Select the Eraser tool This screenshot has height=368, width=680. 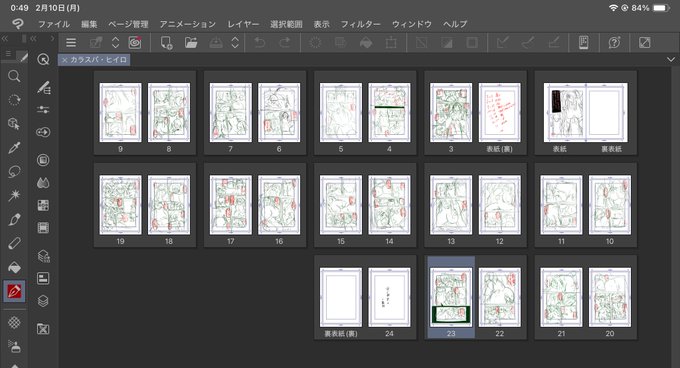(14, 243)
